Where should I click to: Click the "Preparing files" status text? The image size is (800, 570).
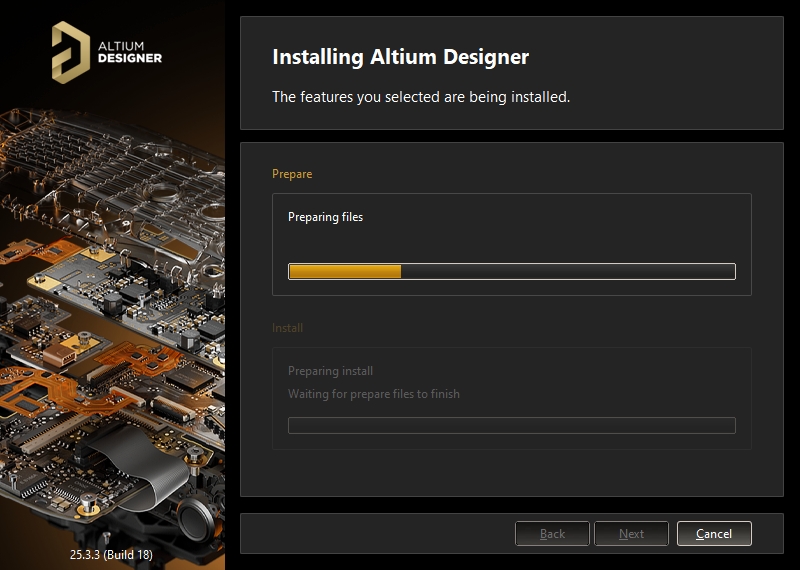click(325, 217)
